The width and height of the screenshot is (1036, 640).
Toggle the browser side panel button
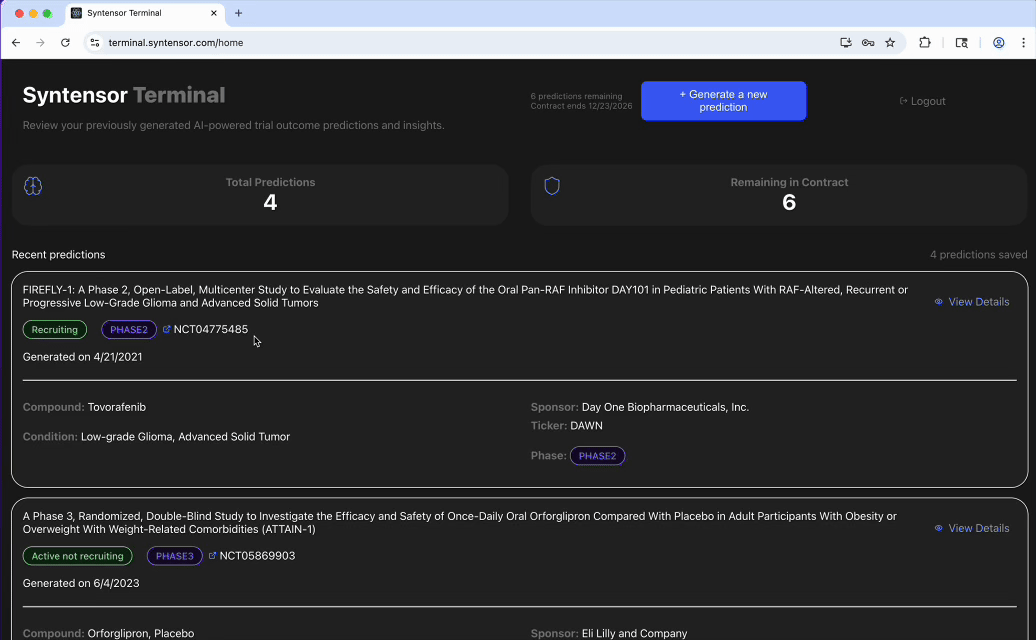pos(962,43)
